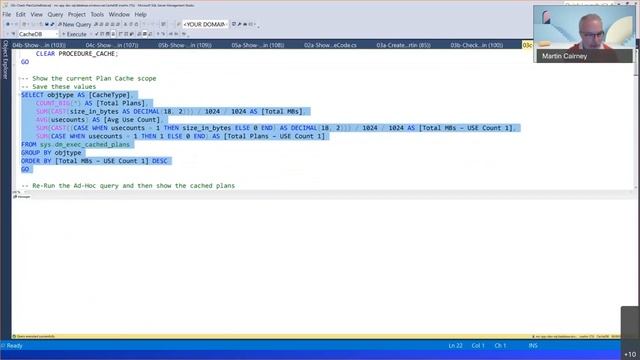This screenshot has width=640, height=360.
Task: Switch to the 02a-Show...eCode.cs tab
Action: [x=330, y=45]
